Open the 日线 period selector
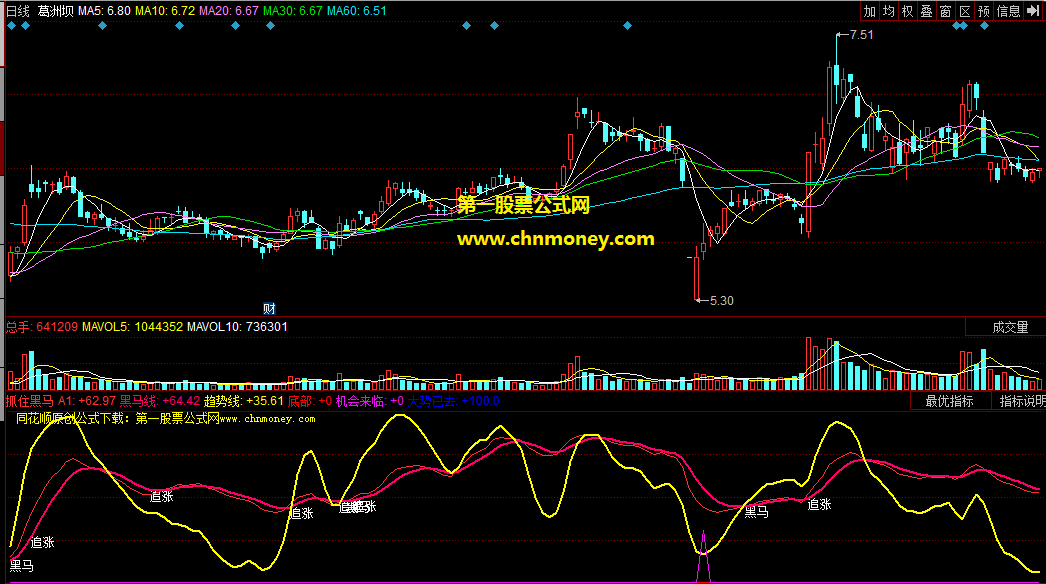 [x=18, y=11]
